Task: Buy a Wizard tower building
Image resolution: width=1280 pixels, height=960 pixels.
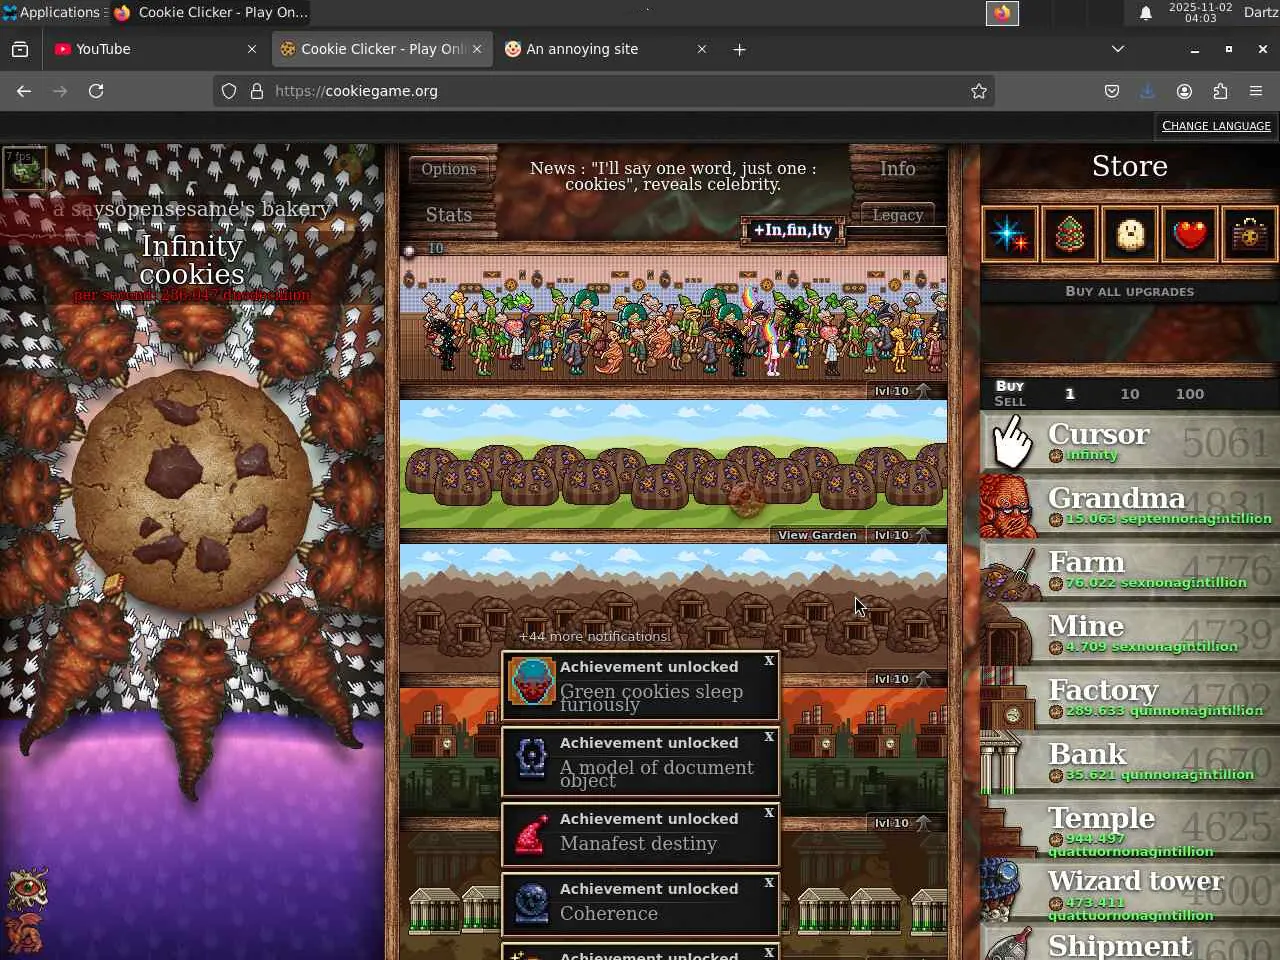Action: [1130, 889]
